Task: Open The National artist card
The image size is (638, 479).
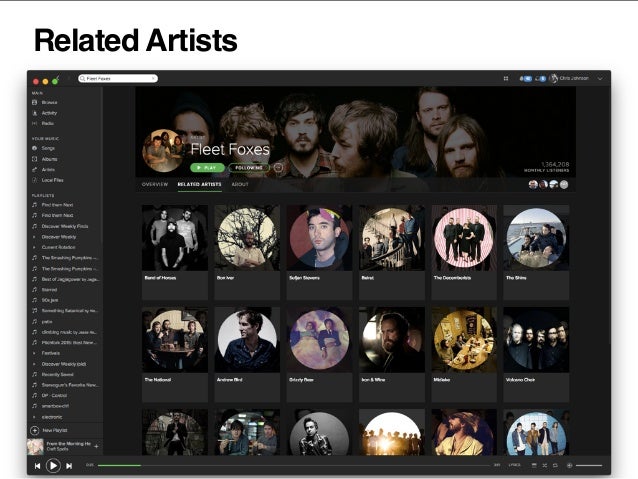Action: pyautogui.click(x=175, y=354)
